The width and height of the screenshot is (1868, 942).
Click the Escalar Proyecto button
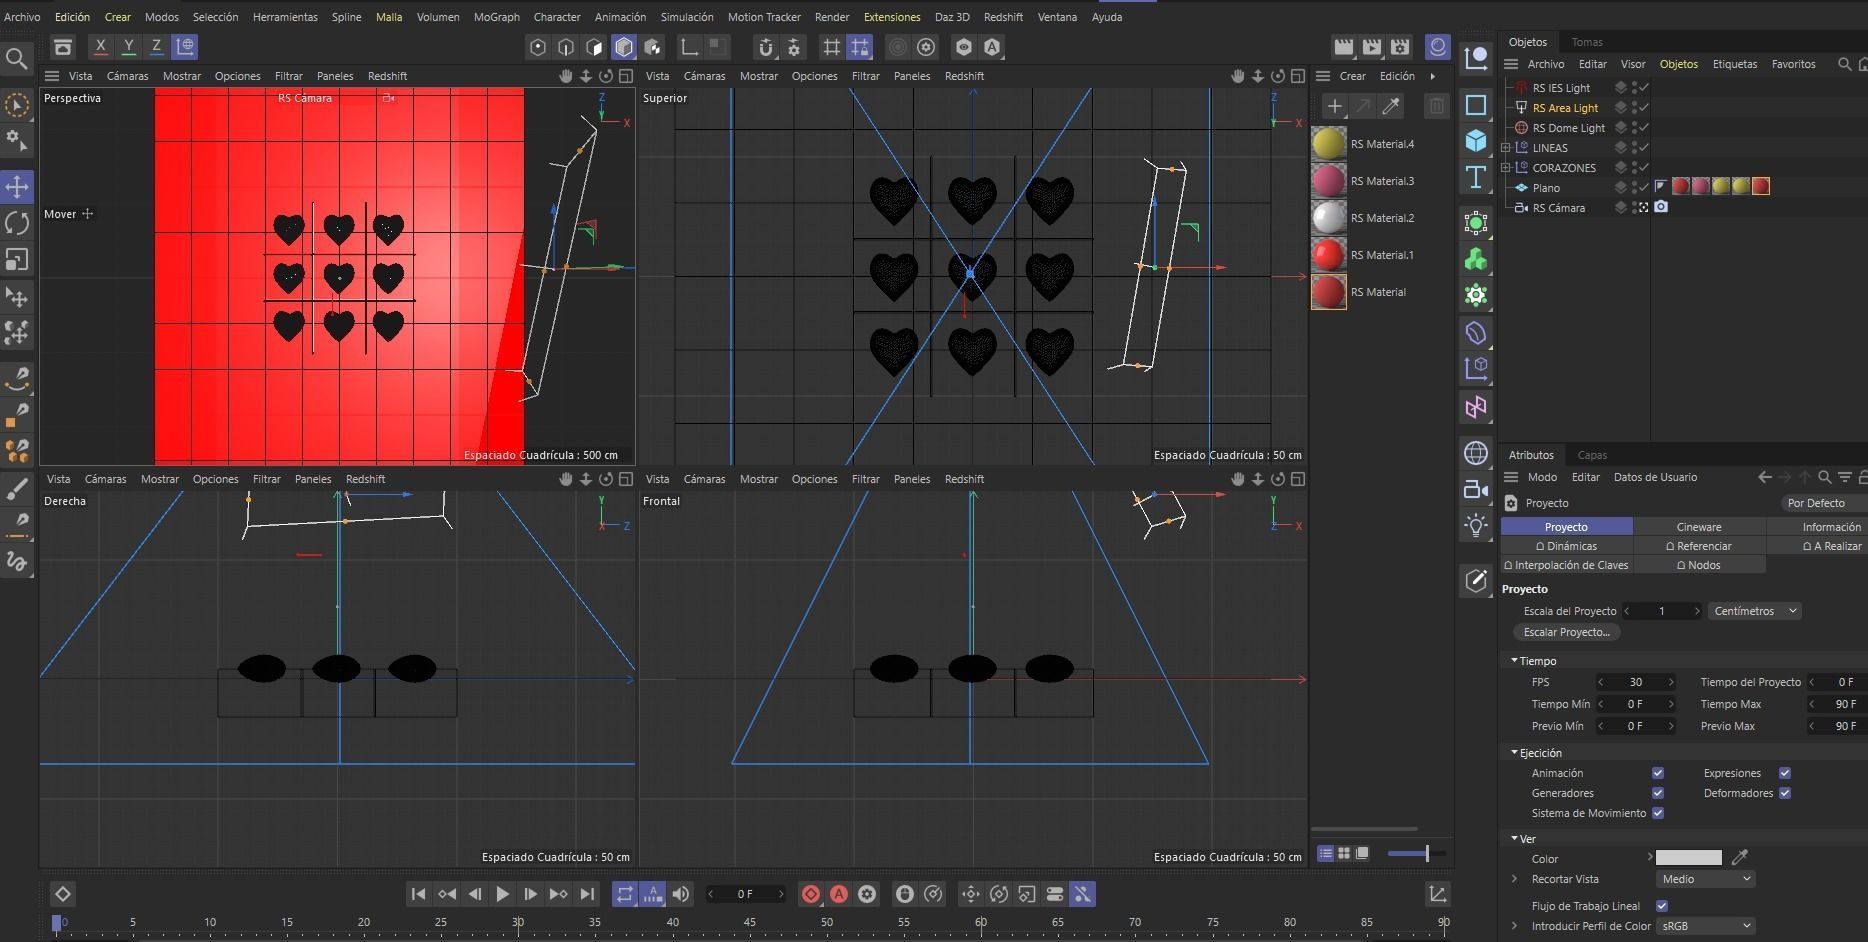[x=1567, y=632]
